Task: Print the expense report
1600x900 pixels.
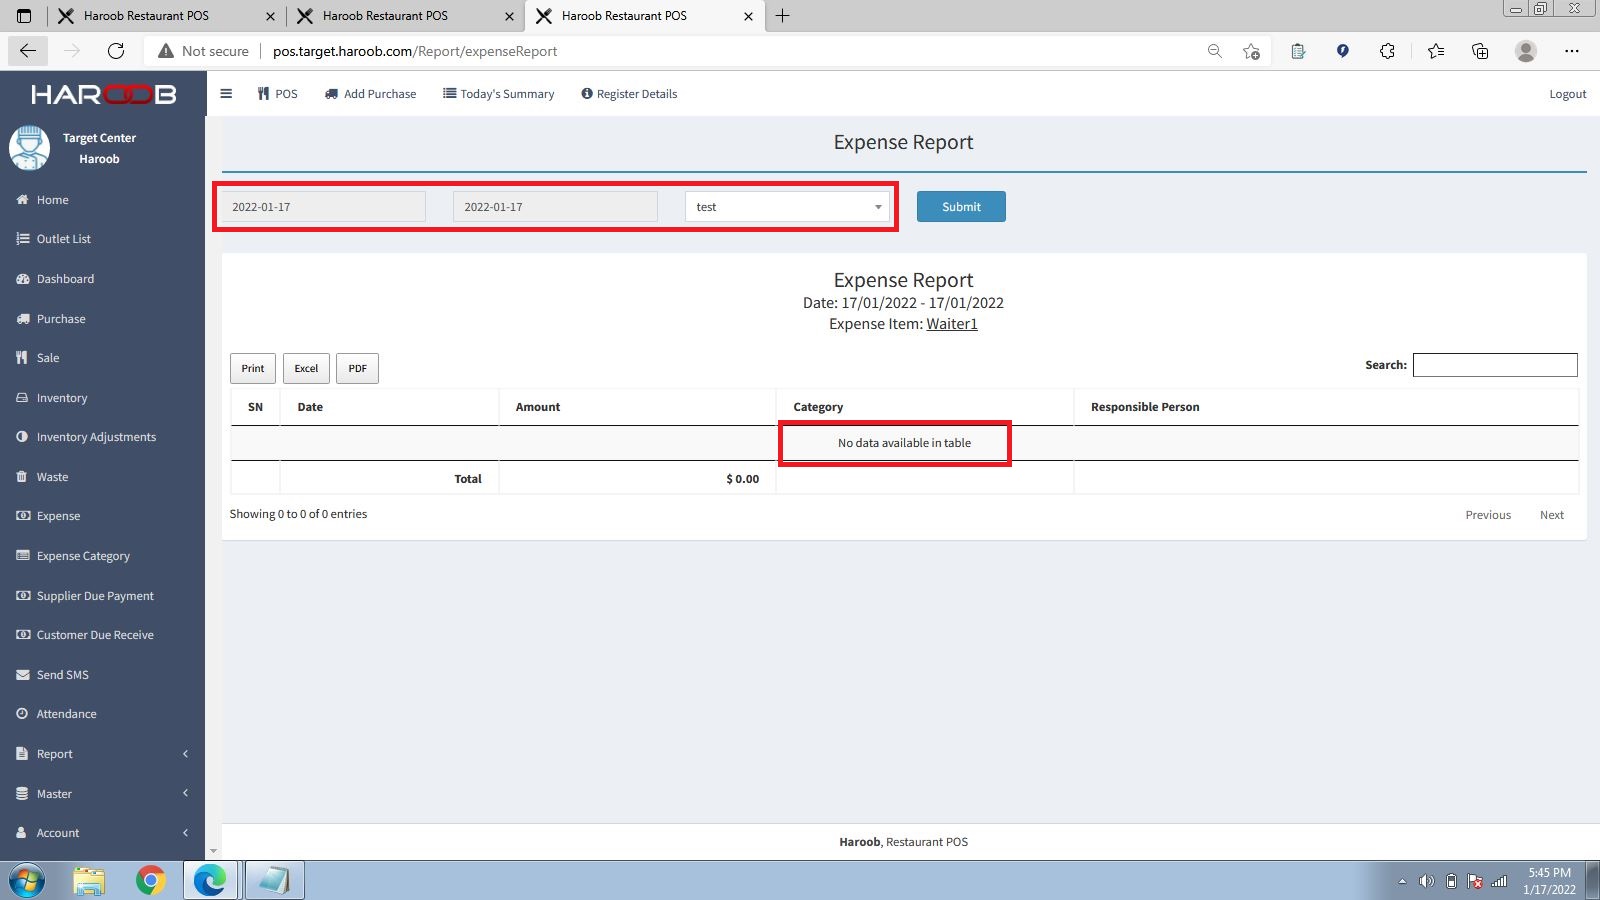Action: pos(253,369)
